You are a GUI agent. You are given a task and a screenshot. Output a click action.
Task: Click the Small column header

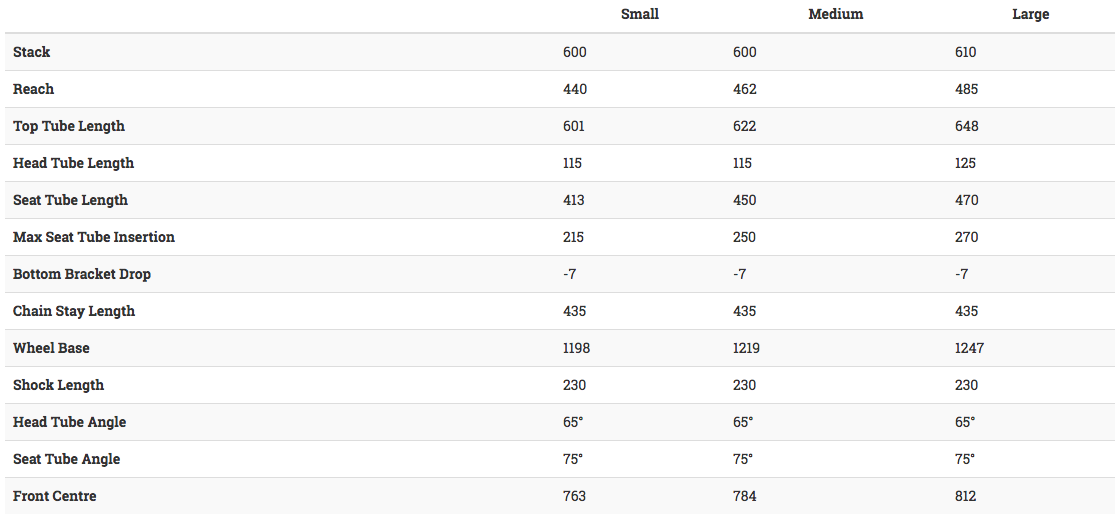[639, 14]
